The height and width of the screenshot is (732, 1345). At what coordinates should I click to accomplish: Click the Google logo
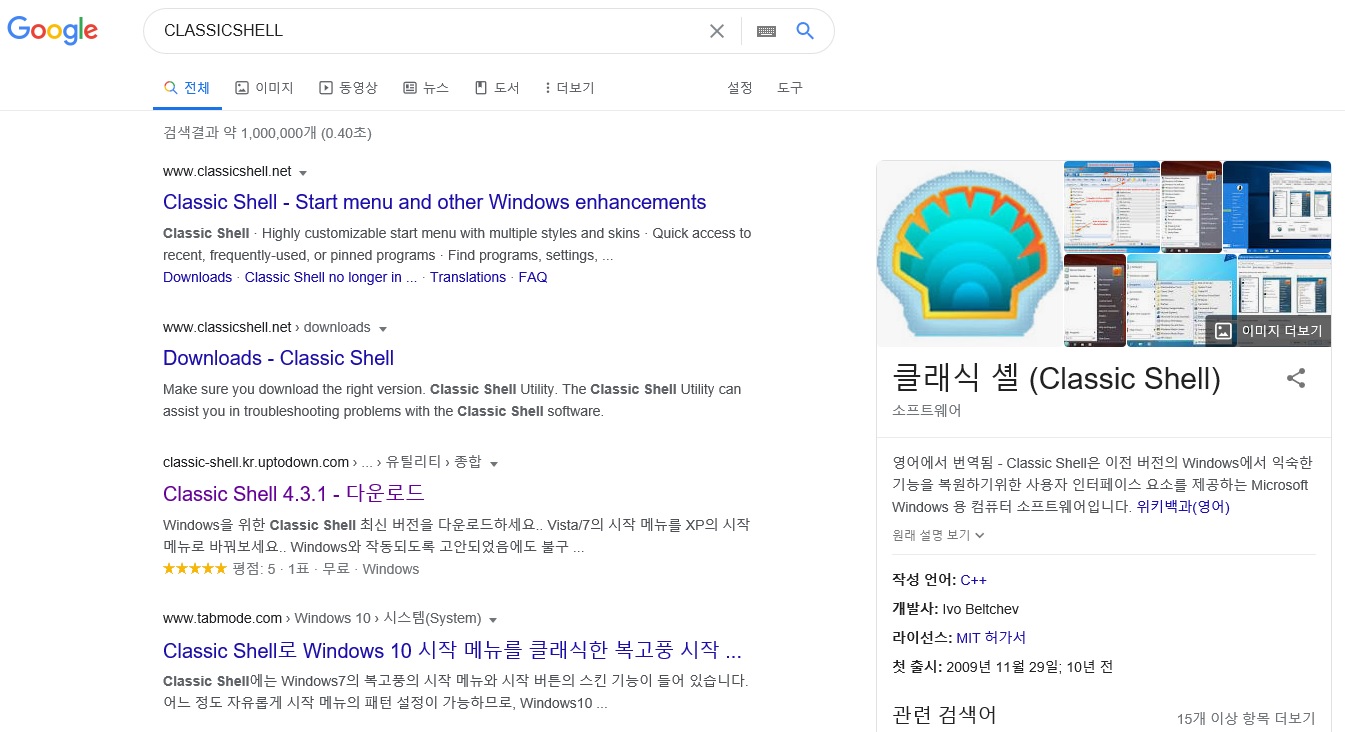pyautogui.click(x=52, y=31)
